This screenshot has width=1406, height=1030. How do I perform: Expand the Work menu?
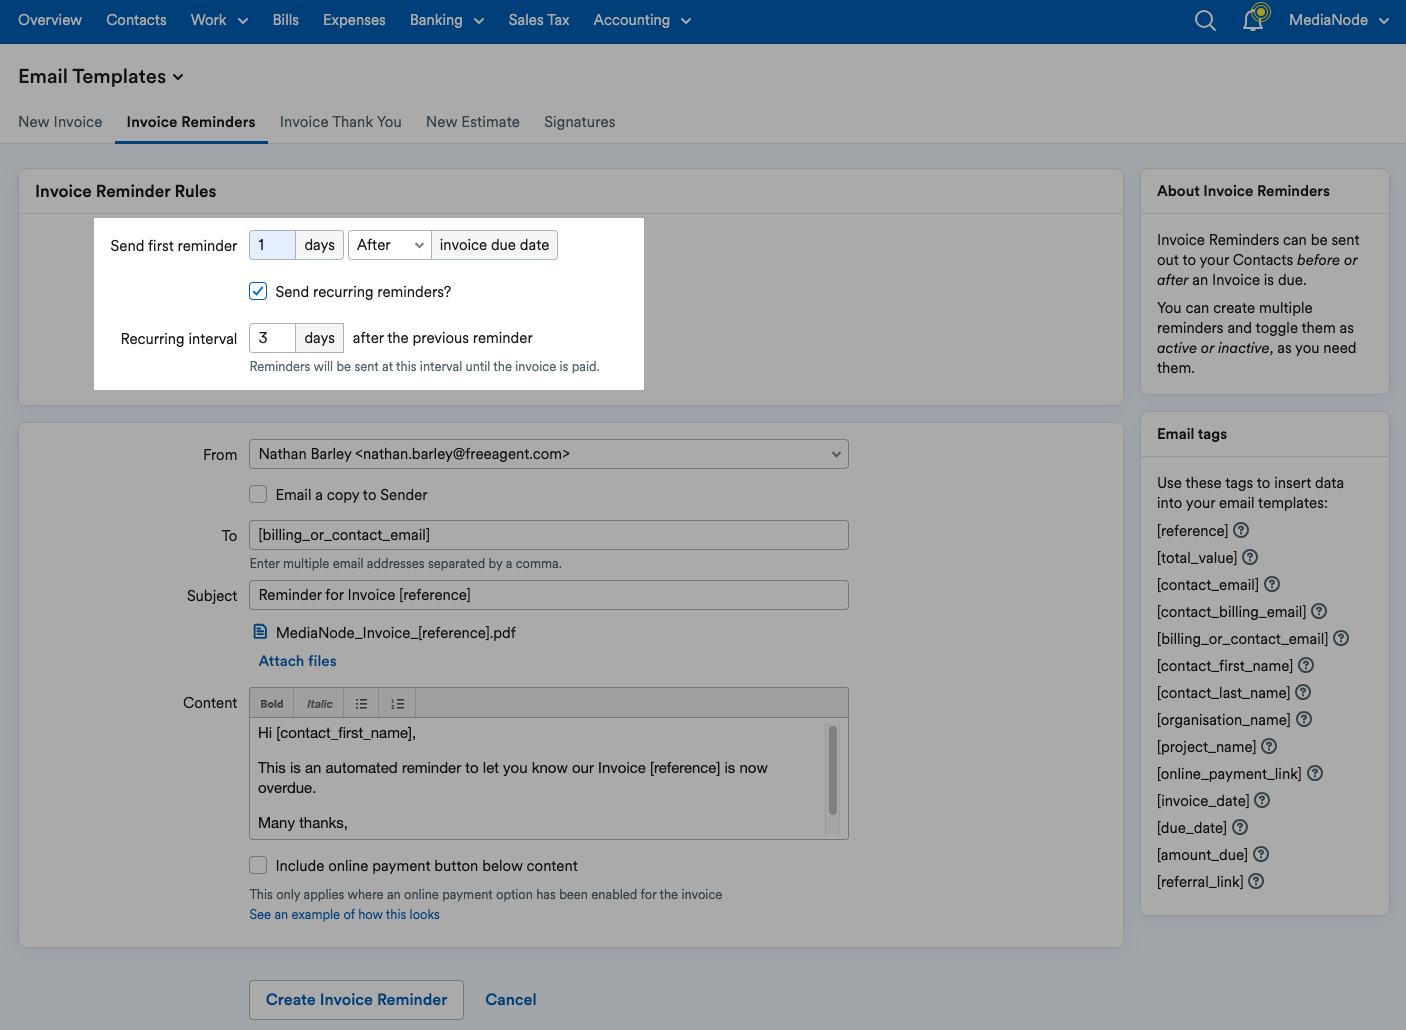coord(219,20)
